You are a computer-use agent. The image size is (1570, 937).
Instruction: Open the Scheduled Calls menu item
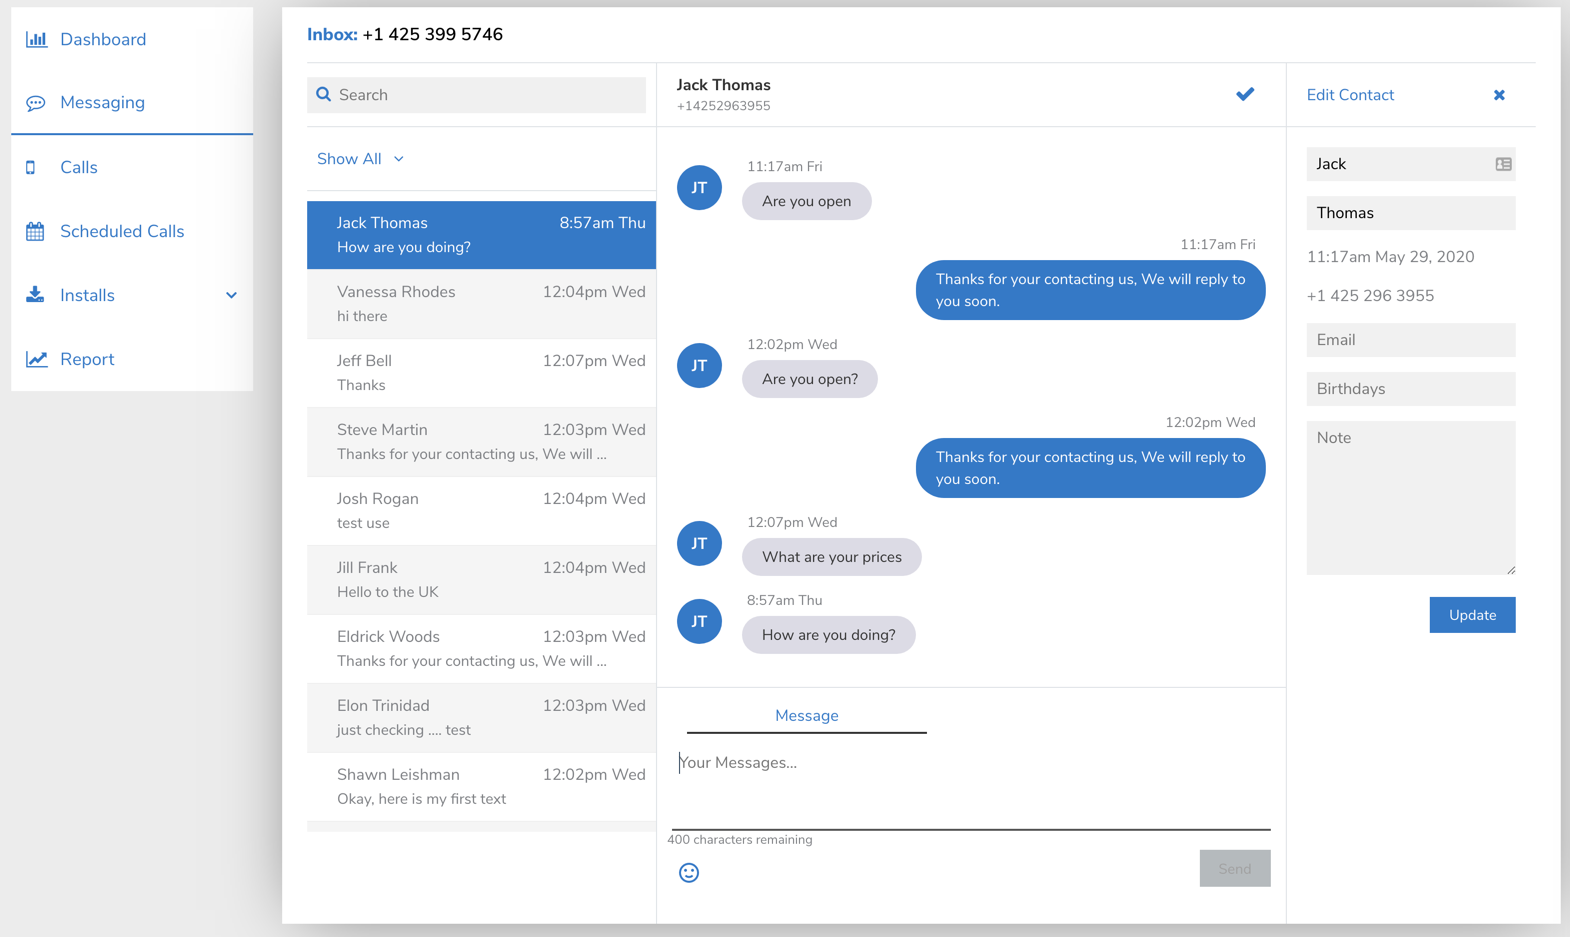[x=122, y=232]
